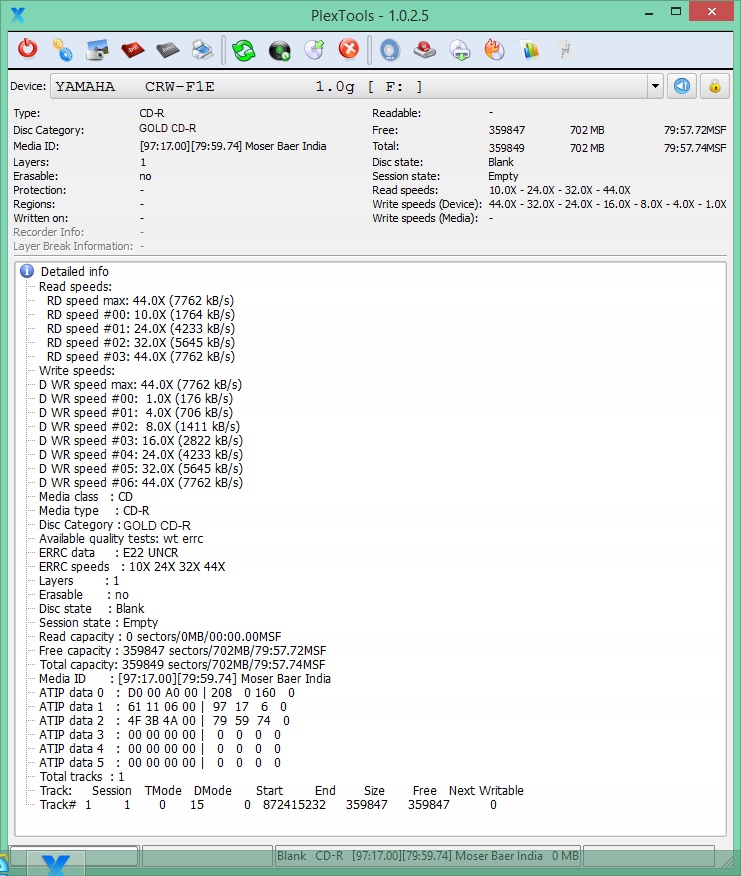Click the dark red PDF book icon
The height and width of the screenshot is (876, 741).
(132, 49)
